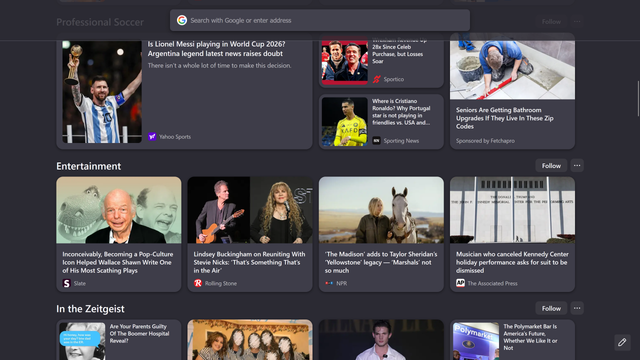Open woman with white horse image

[381, 210]
